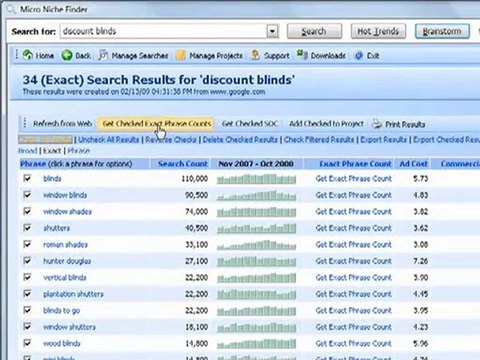
Task: Open the Manage Projects folder icon
Action: pos(180,55)
